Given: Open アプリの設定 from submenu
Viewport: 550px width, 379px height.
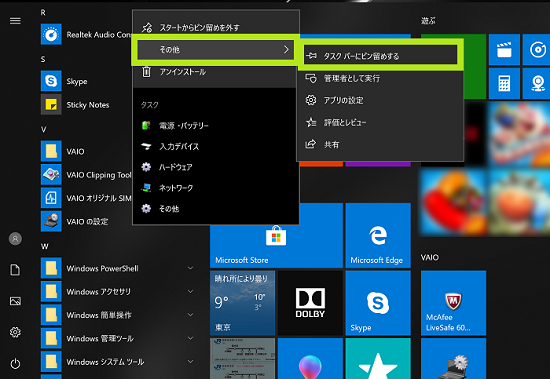Looking at the screenshot, I should 381,100.
